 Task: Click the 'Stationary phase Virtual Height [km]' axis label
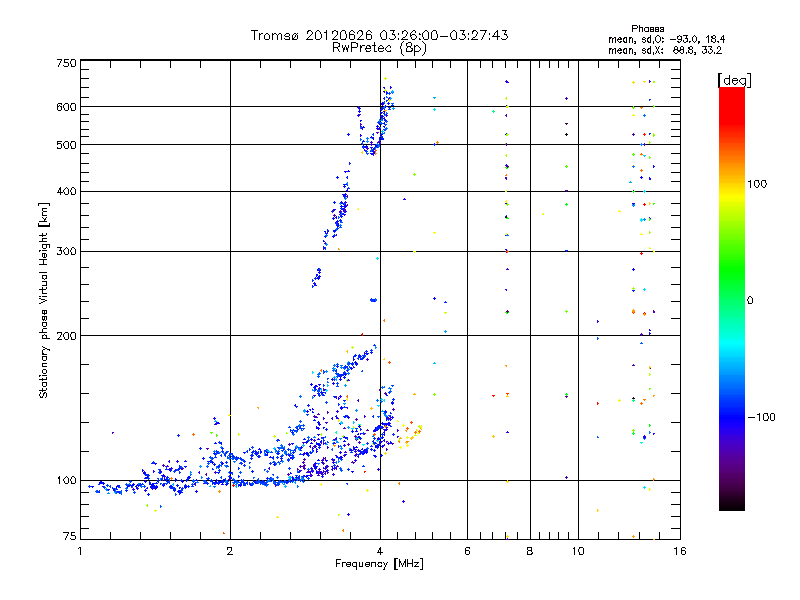(44, 300)
